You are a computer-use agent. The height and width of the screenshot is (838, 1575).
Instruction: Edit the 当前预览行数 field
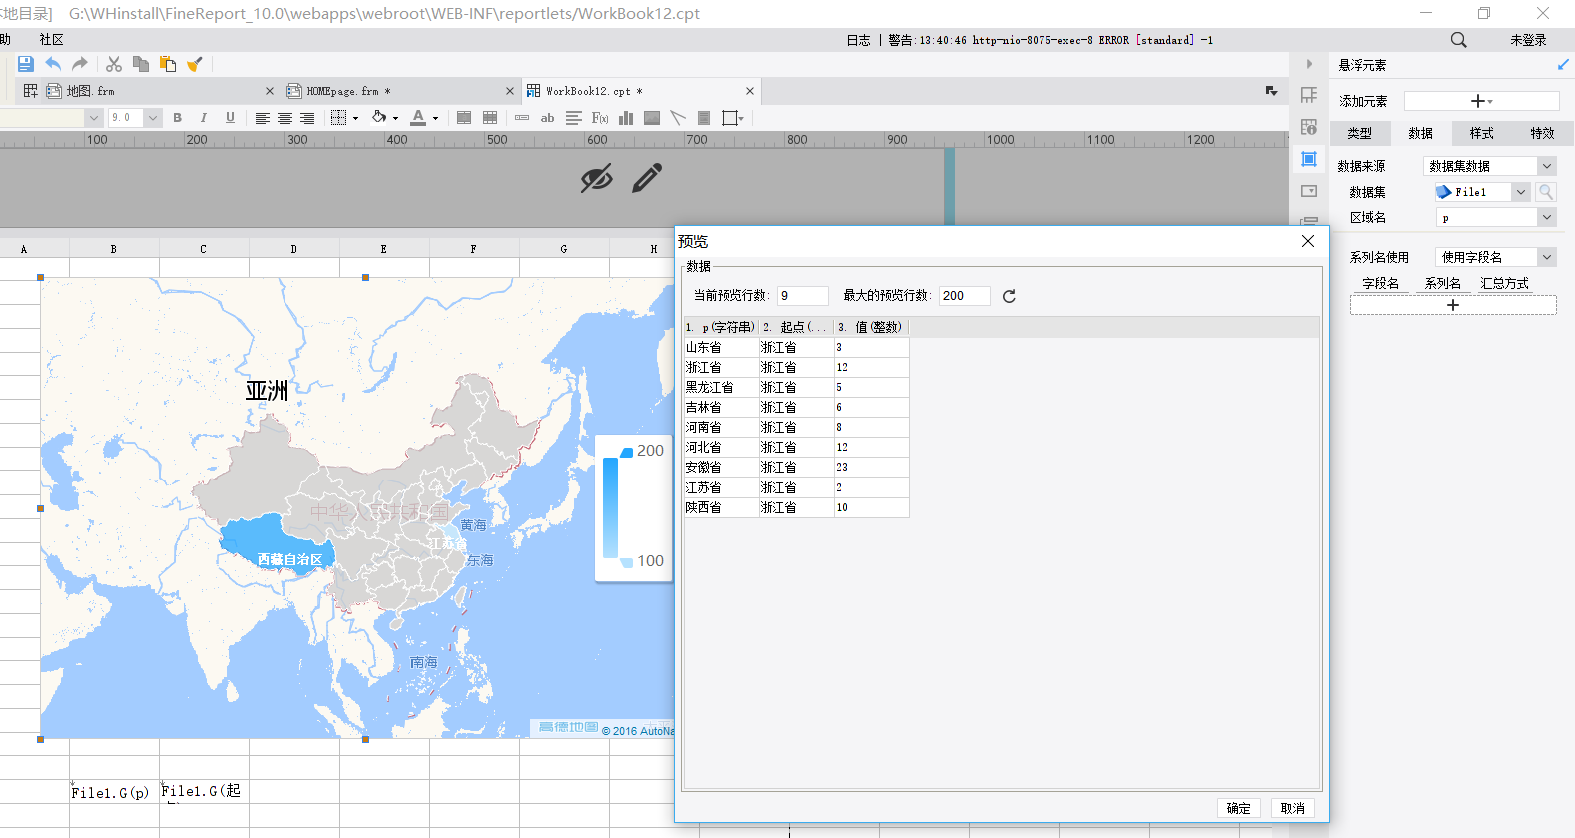(x=803, y=296)
